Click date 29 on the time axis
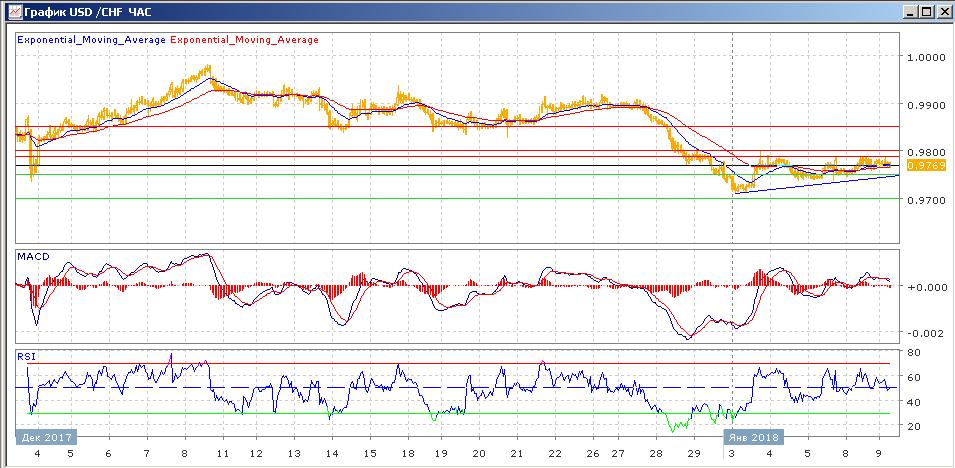Screen dimensions: 955x468 (694, 454)
